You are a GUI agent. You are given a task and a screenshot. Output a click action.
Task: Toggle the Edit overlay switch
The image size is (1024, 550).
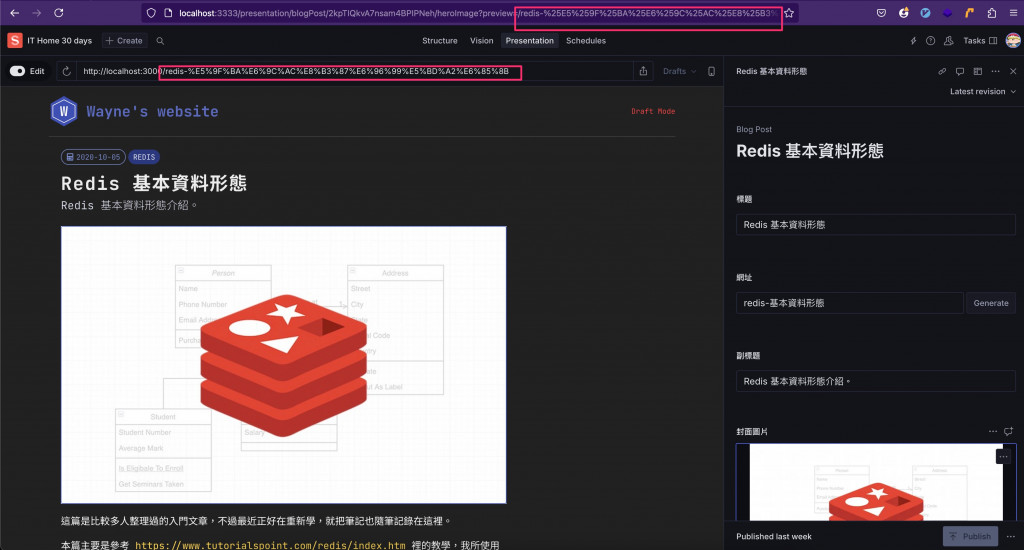point(18,71)
